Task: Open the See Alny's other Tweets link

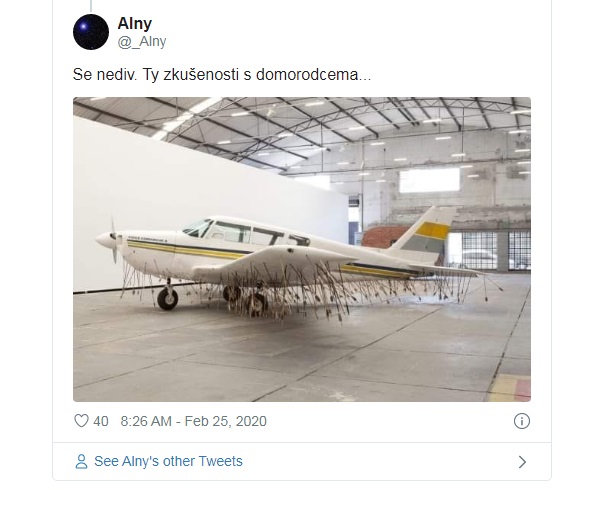Action: click(x=168, y=461)
